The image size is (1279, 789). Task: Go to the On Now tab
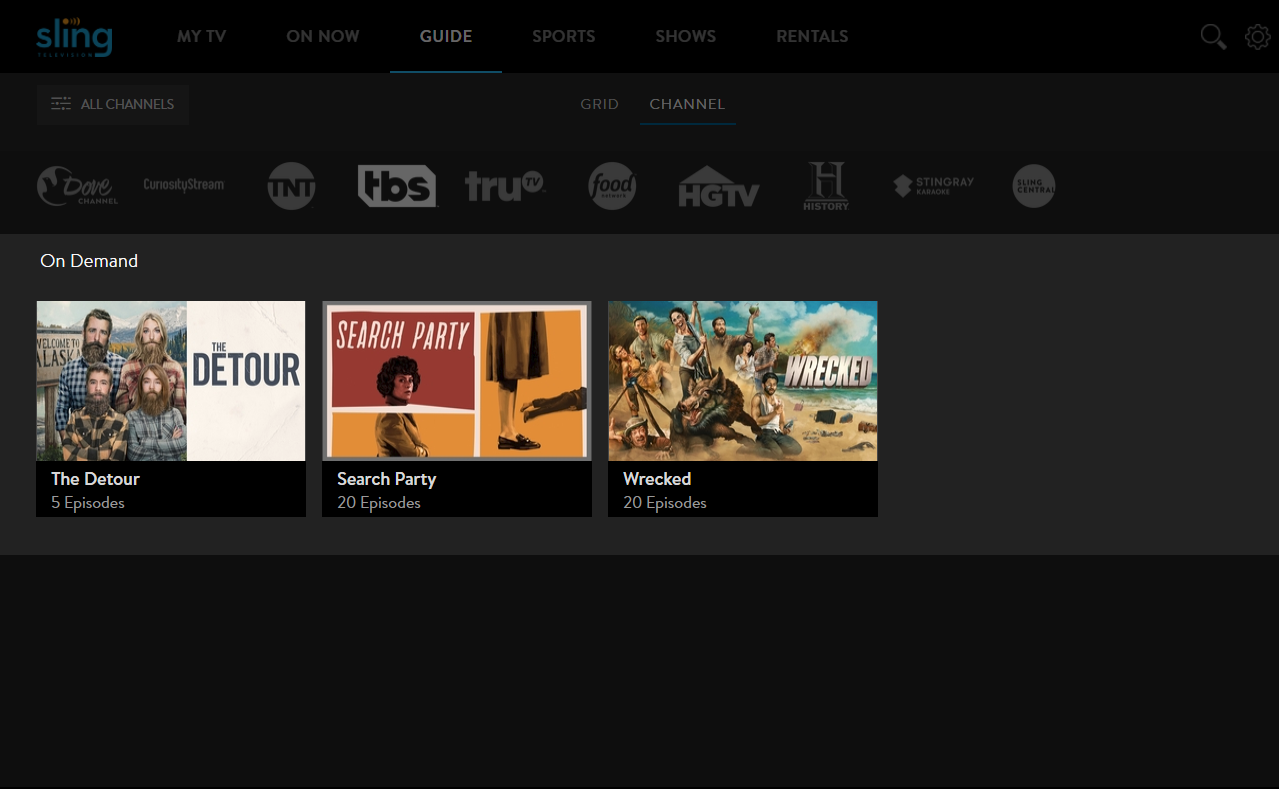point(323,36)
